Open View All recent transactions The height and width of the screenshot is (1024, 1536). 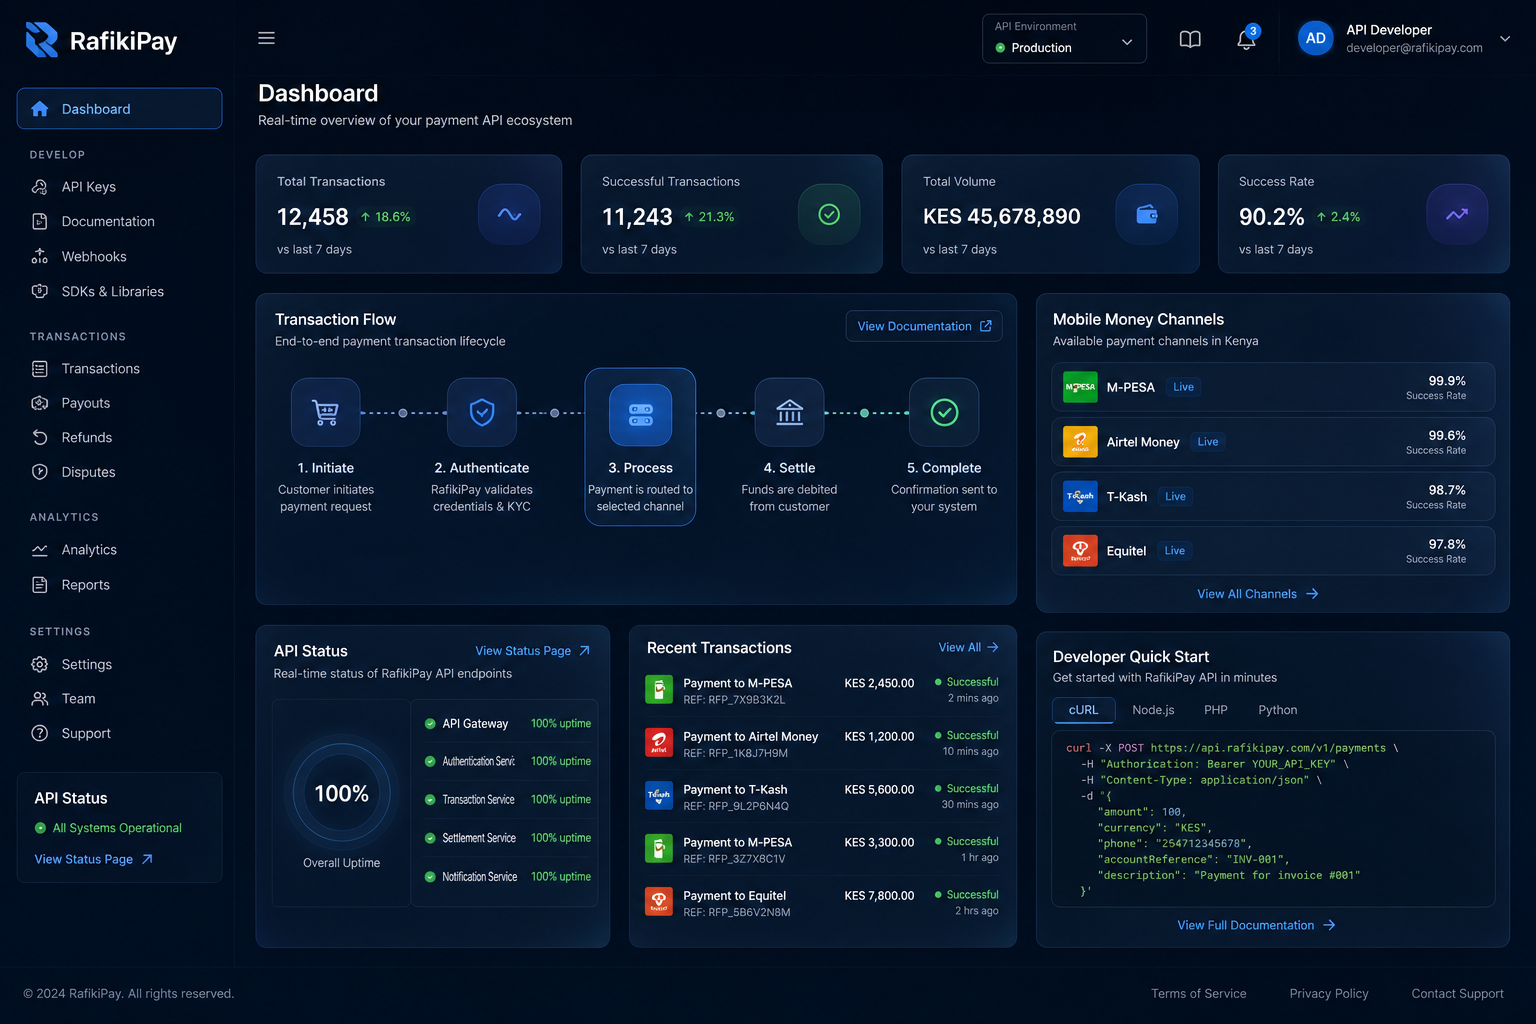[968, 648]
